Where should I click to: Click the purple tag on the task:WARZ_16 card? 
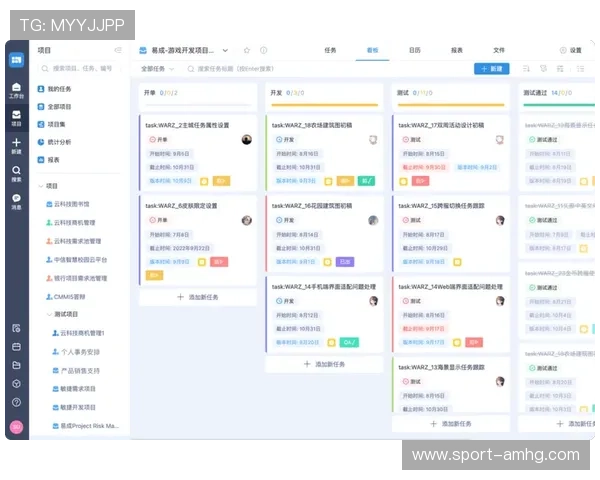point(345,262)
